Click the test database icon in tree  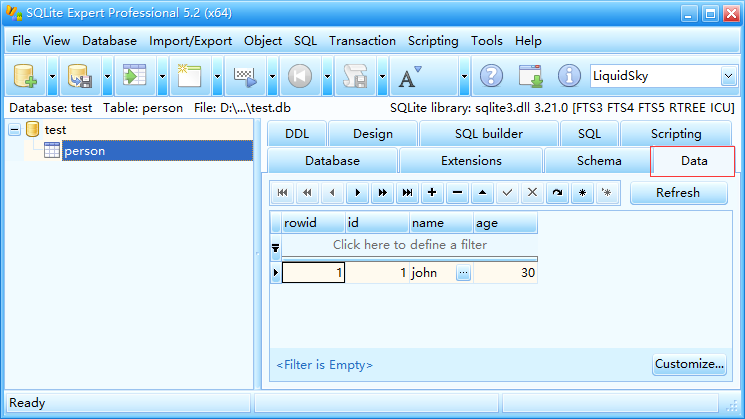point(32,129)
